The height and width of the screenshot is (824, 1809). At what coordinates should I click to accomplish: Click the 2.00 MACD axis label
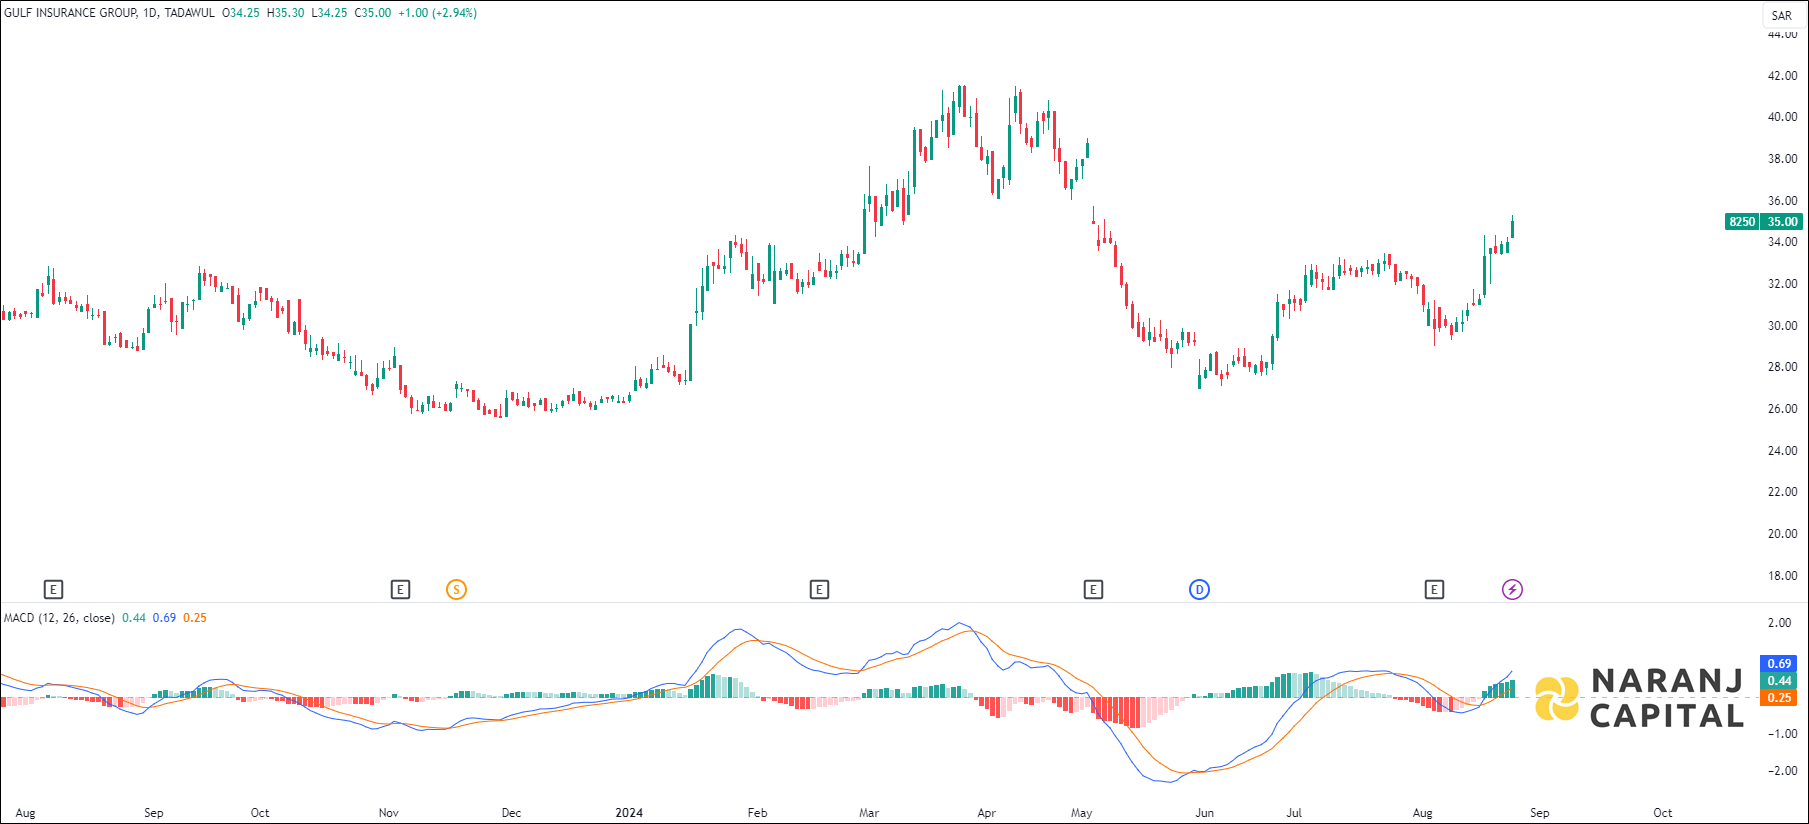click(x=1780, y=623)
